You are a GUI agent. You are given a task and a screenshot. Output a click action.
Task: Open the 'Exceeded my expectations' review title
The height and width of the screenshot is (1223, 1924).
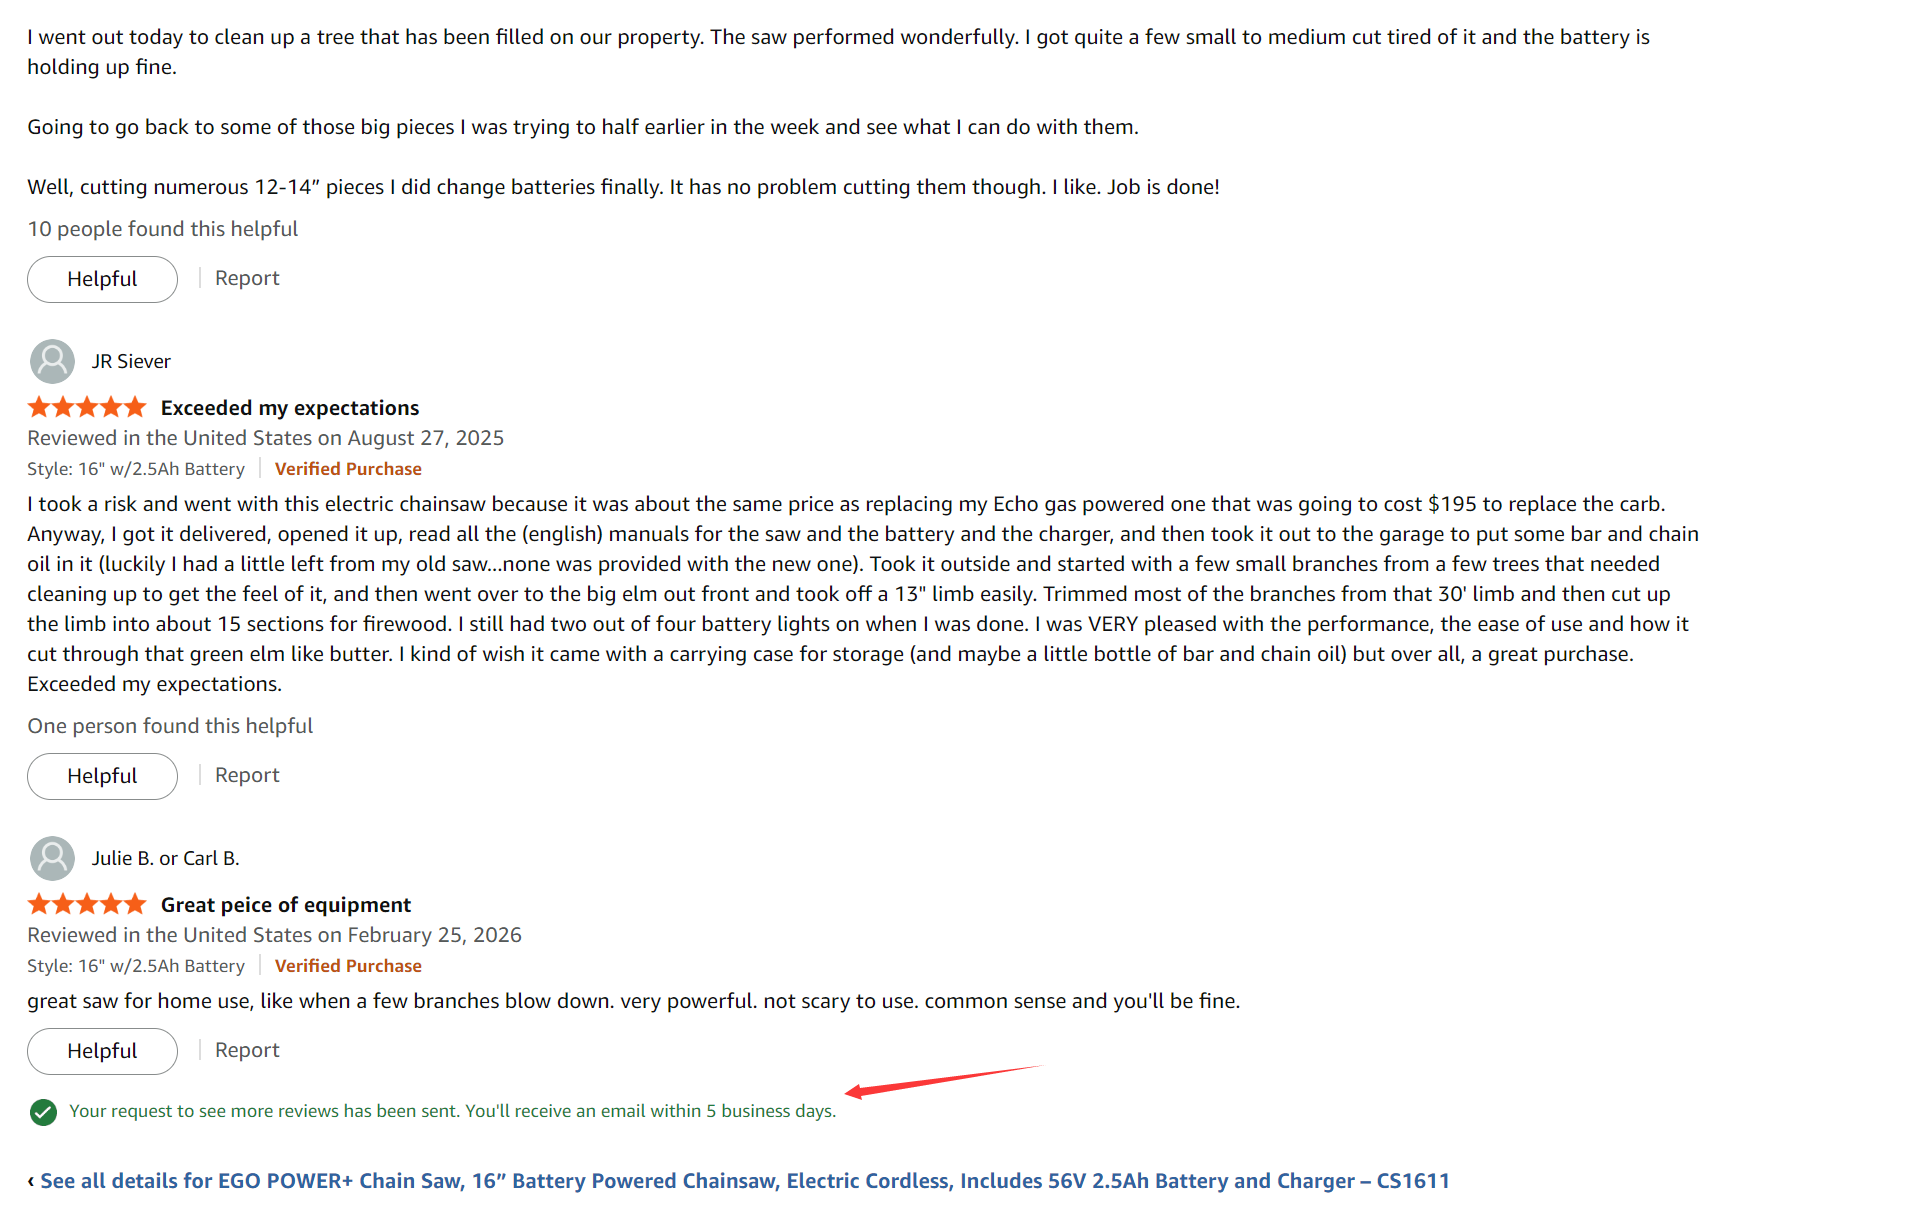290,408
